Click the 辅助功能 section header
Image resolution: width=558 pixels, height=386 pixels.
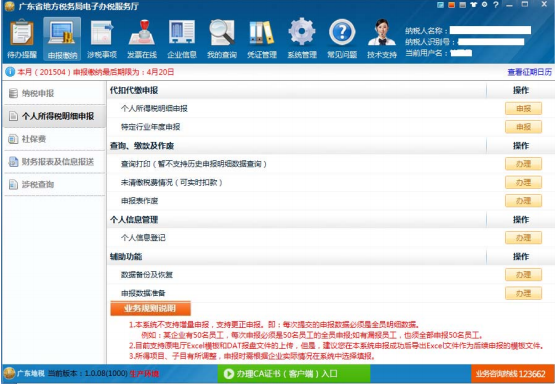(126, 257)
